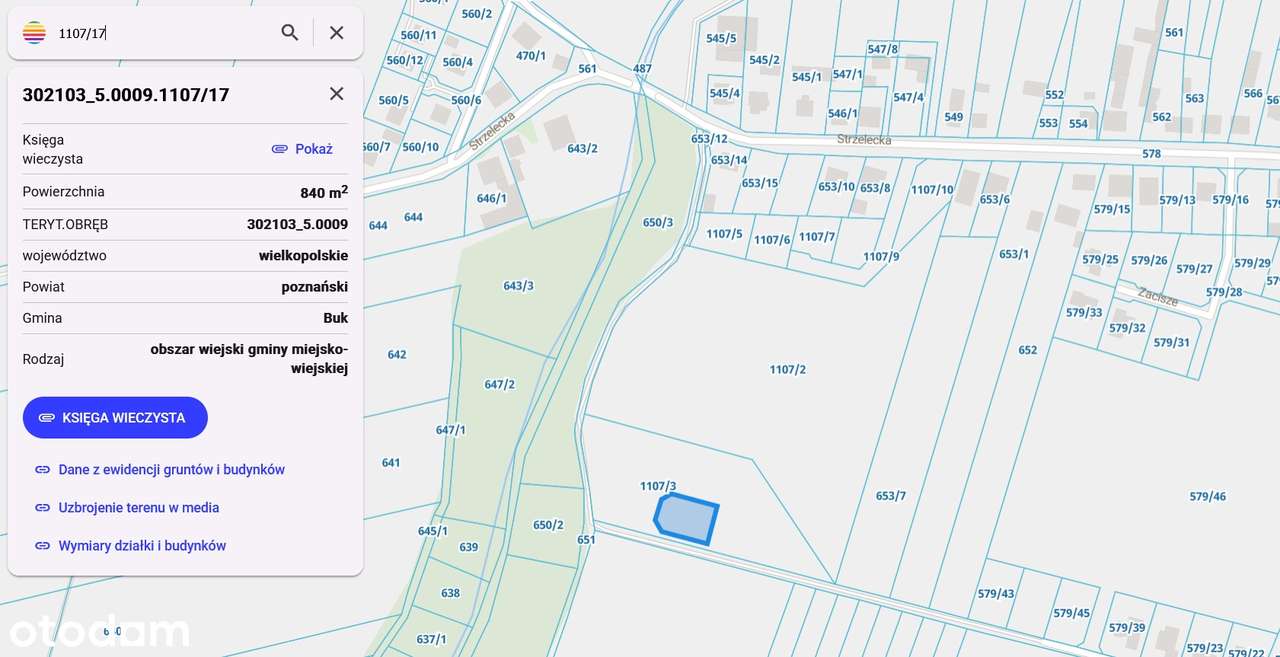This screenshot has height=657, width=1280.
Task: Click parcel label 1107/3 on map
Action: click(x=658, y=486)
